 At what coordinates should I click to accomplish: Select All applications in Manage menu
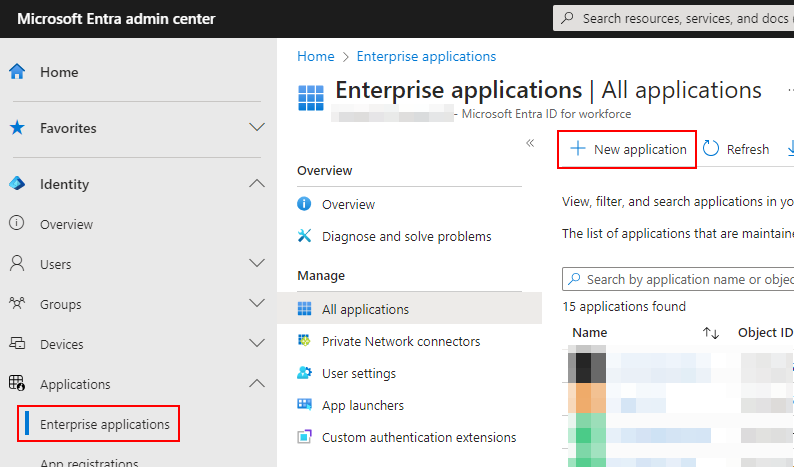click(409, 309)
